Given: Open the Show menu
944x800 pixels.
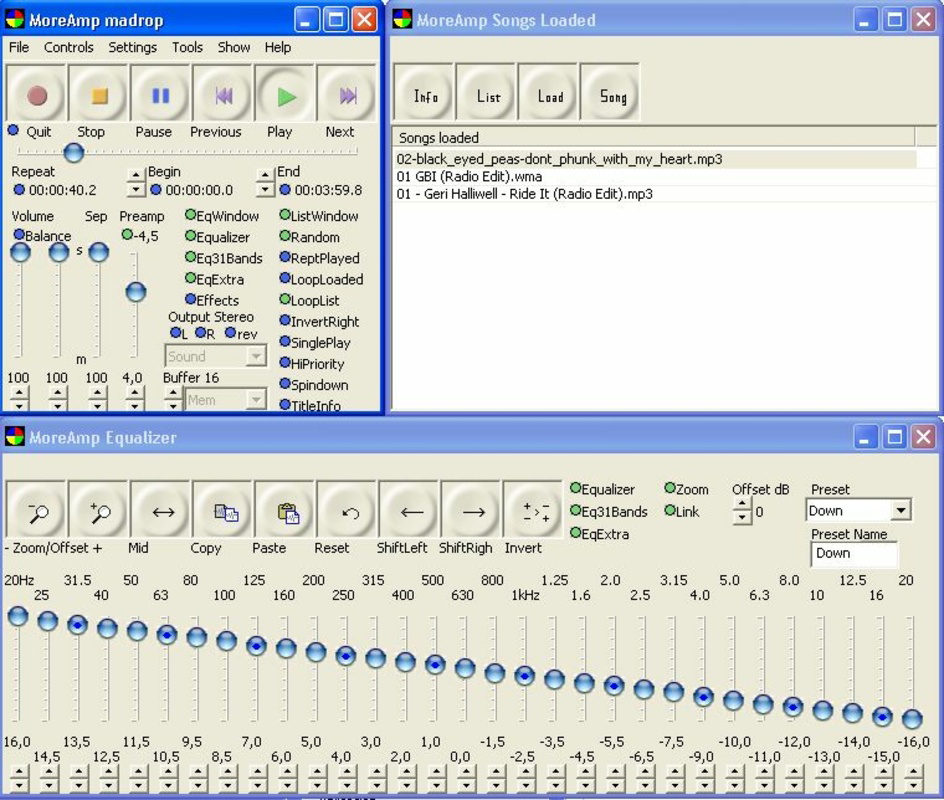Looking at the screenshot, I should pos(234,47).
